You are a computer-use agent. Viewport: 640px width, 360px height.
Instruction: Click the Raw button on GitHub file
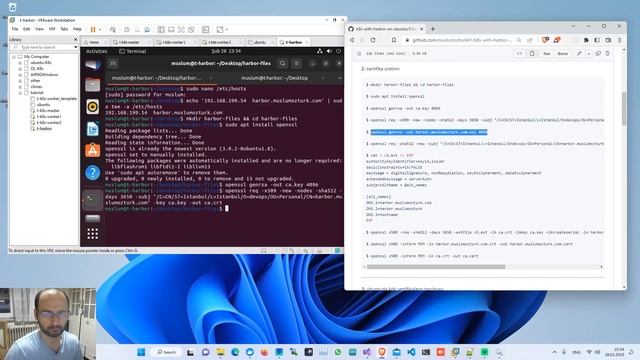tap(547, 53)
